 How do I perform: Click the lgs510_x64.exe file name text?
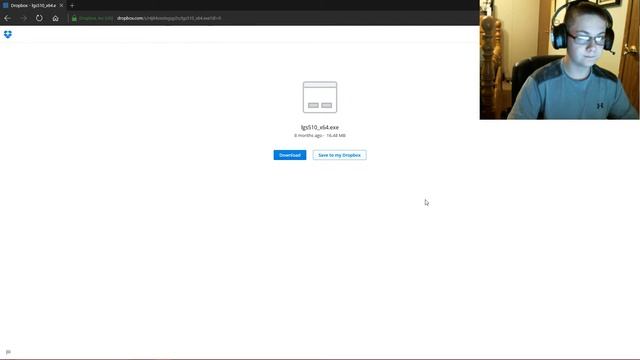320,127
